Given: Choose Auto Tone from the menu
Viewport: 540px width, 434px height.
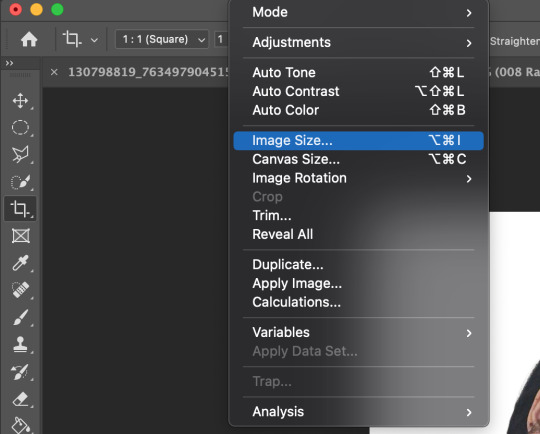Looking at the screenshot, I should (x=359, y=73).
